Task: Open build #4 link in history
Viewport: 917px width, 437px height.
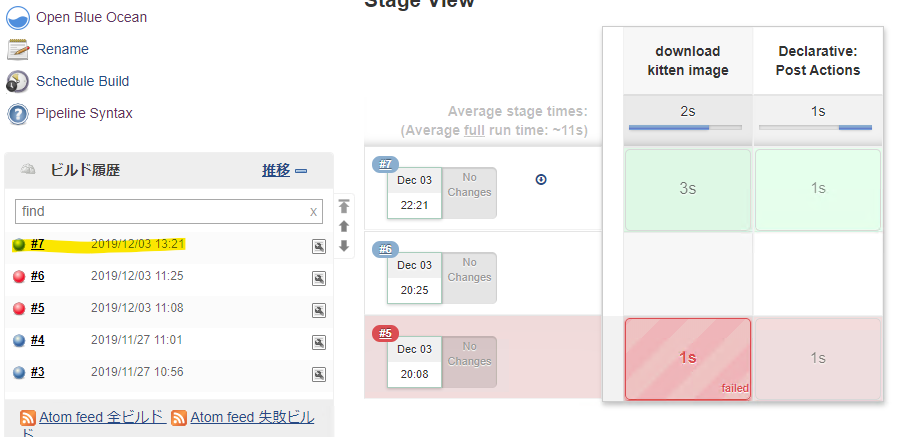Action: [x=37, y=340]
